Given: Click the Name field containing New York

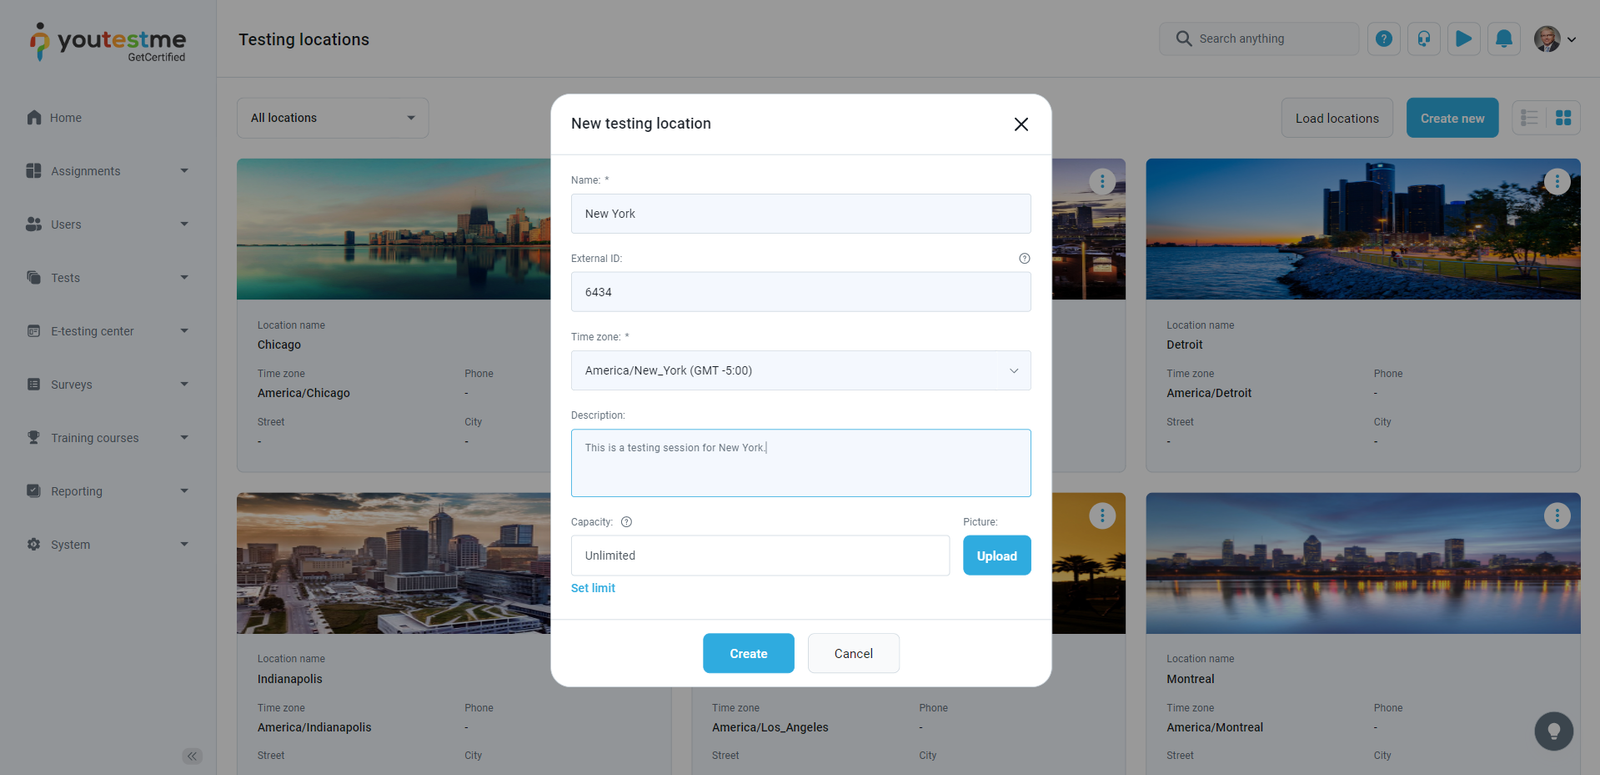Looking at the screenshot, I should click(801, 214).
